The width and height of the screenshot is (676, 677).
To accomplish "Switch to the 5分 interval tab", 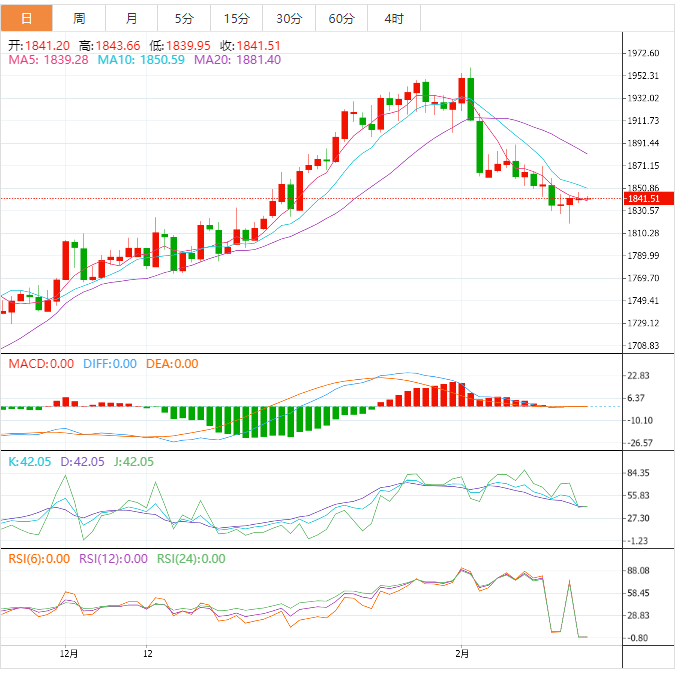I will [x=184, y=19].
